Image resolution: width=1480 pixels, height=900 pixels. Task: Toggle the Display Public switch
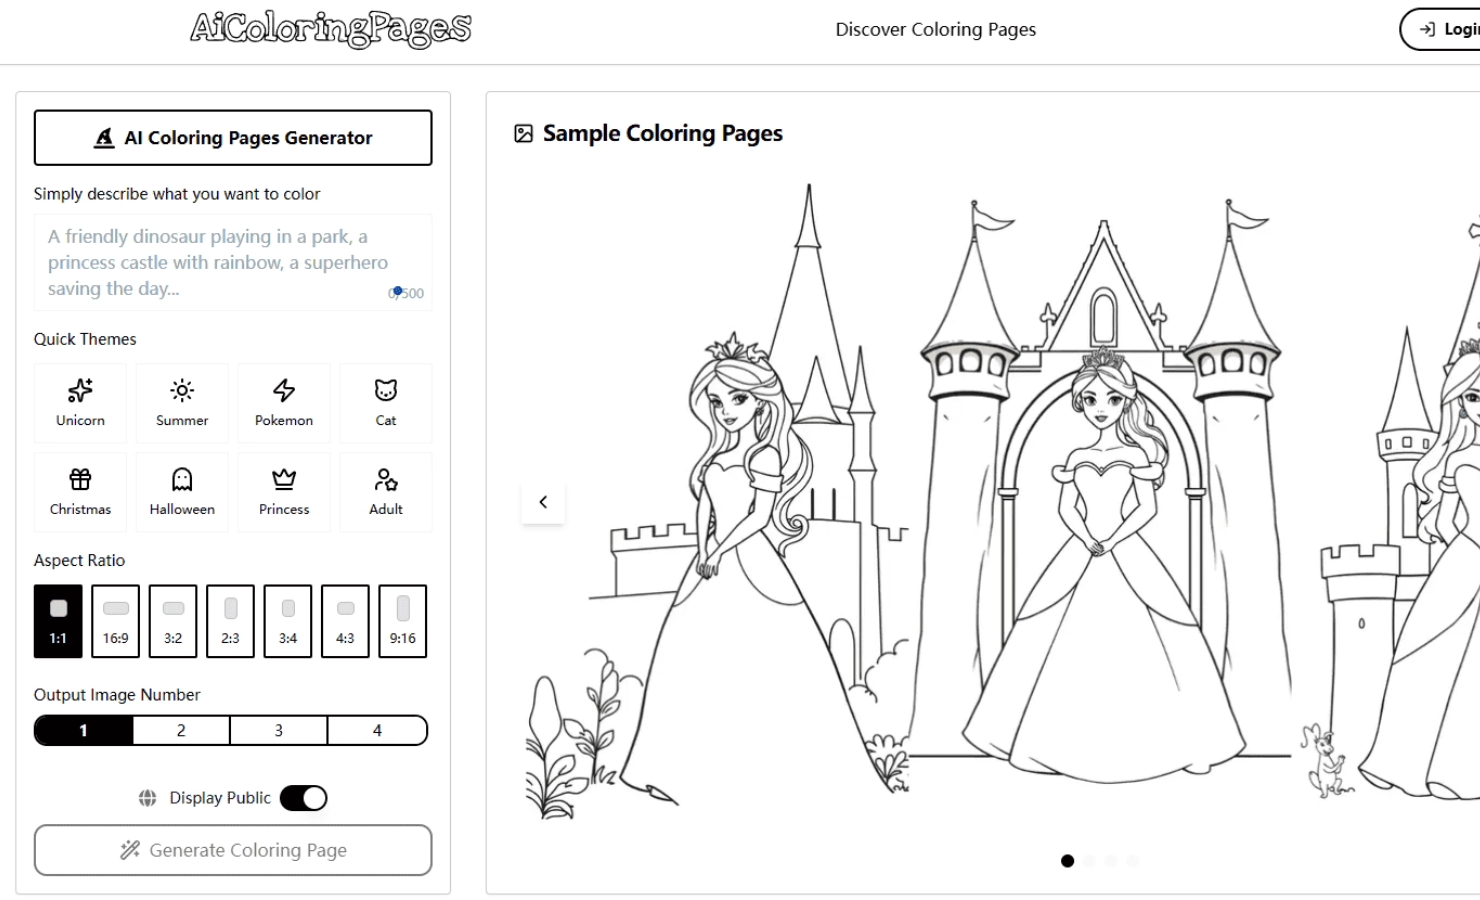pyautogui.click(x=303, y=798)
